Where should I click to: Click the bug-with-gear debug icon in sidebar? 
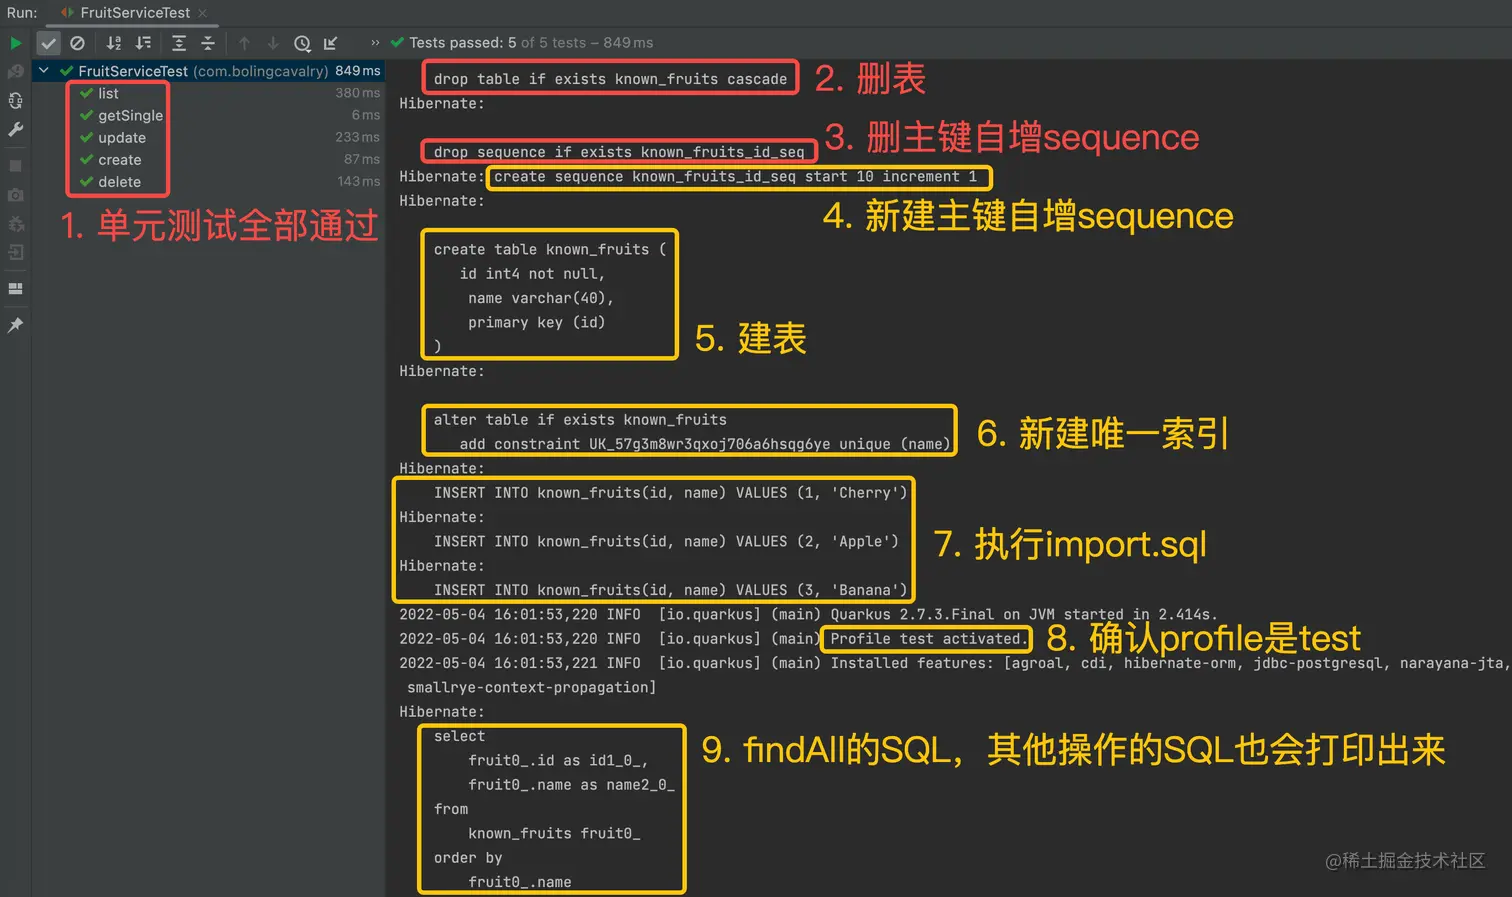[15, 224]
